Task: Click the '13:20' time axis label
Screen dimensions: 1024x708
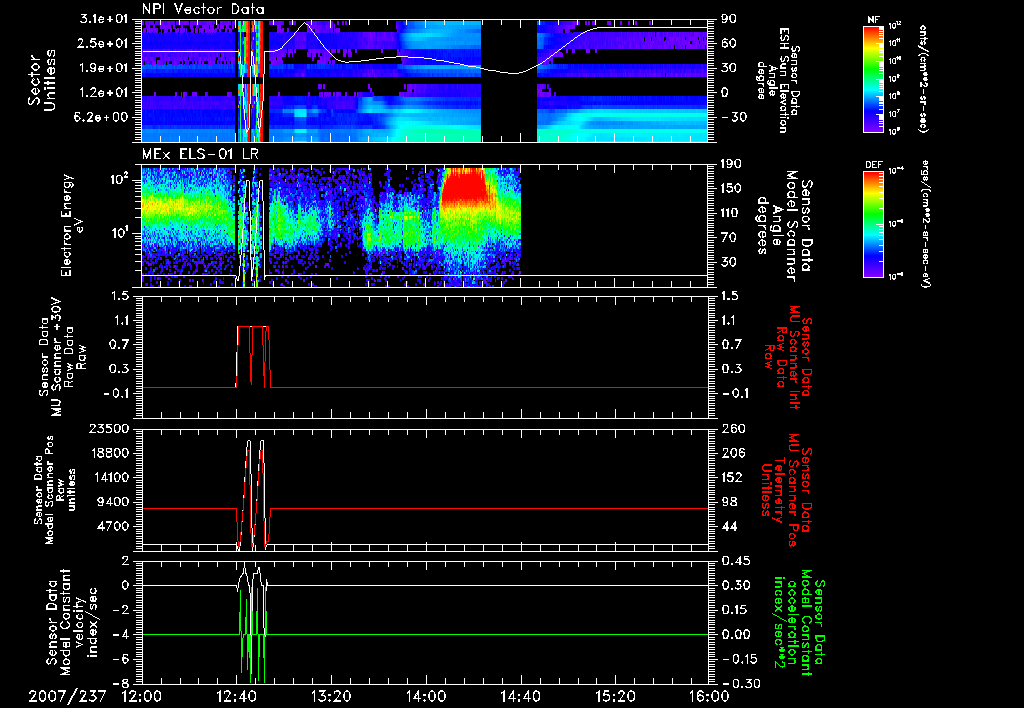Action: [331, 696]
